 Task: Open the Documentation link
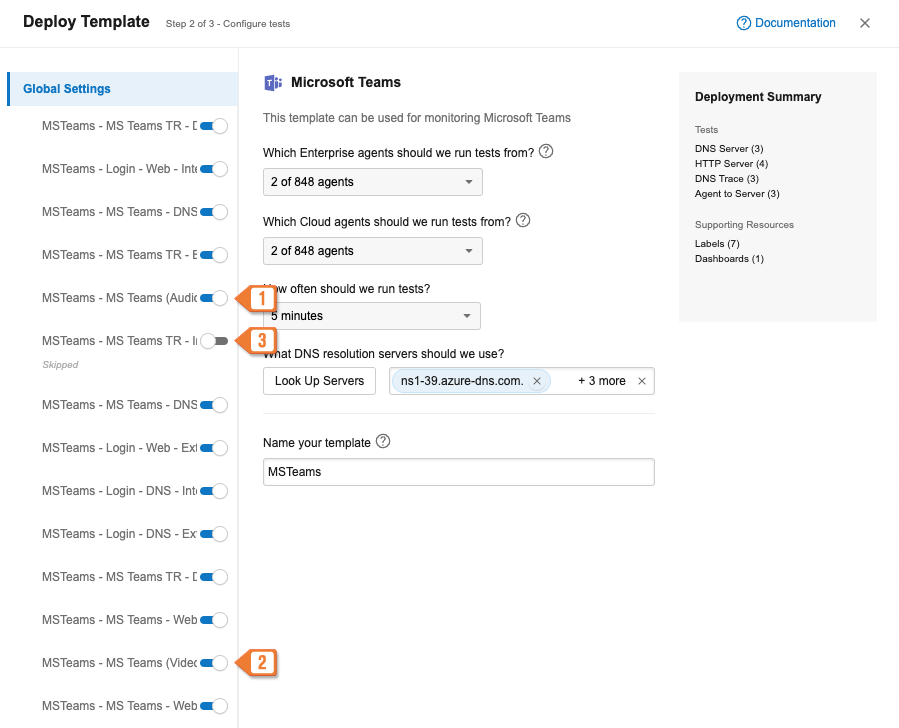795,23
